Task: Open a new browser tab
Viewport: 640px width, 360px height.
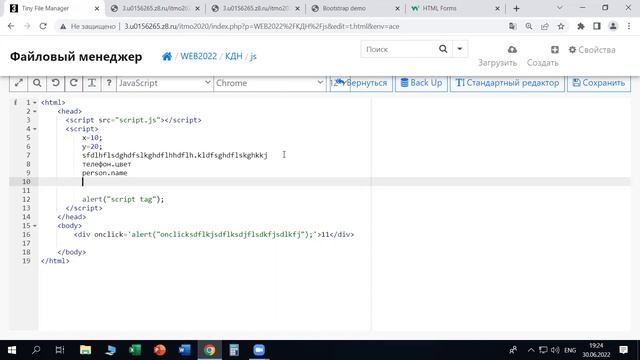Action: (516, 8)
